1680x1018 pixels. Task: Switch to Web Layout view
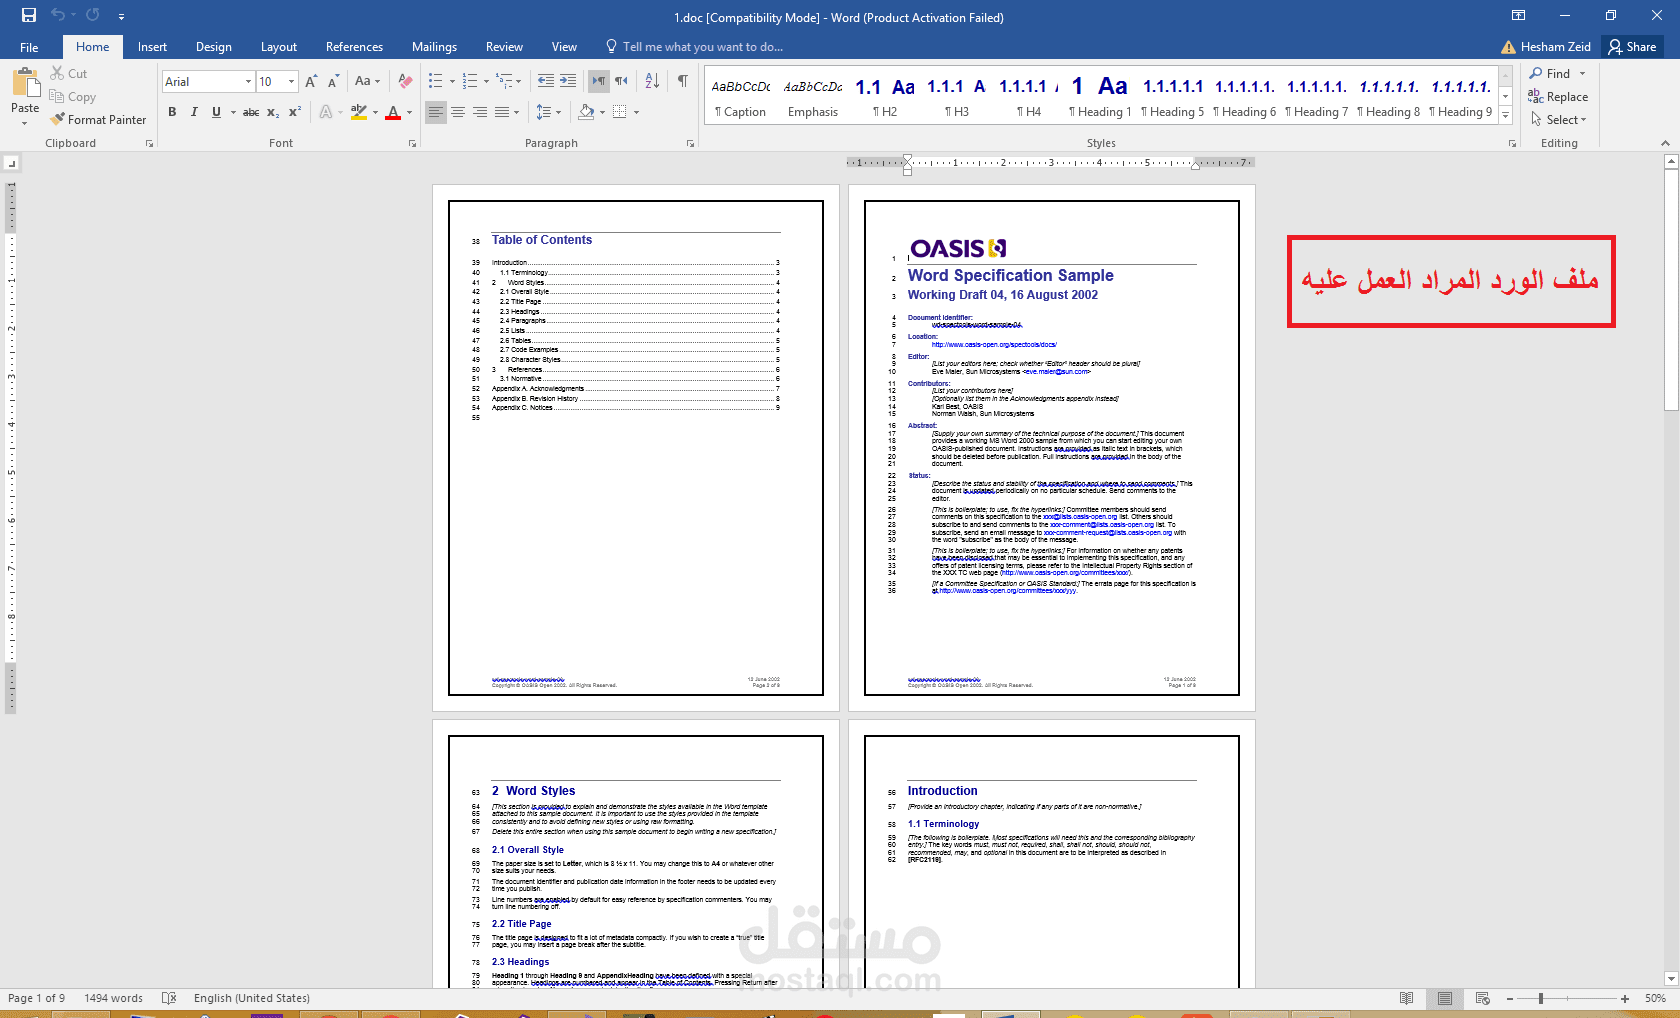point(1483,998)
